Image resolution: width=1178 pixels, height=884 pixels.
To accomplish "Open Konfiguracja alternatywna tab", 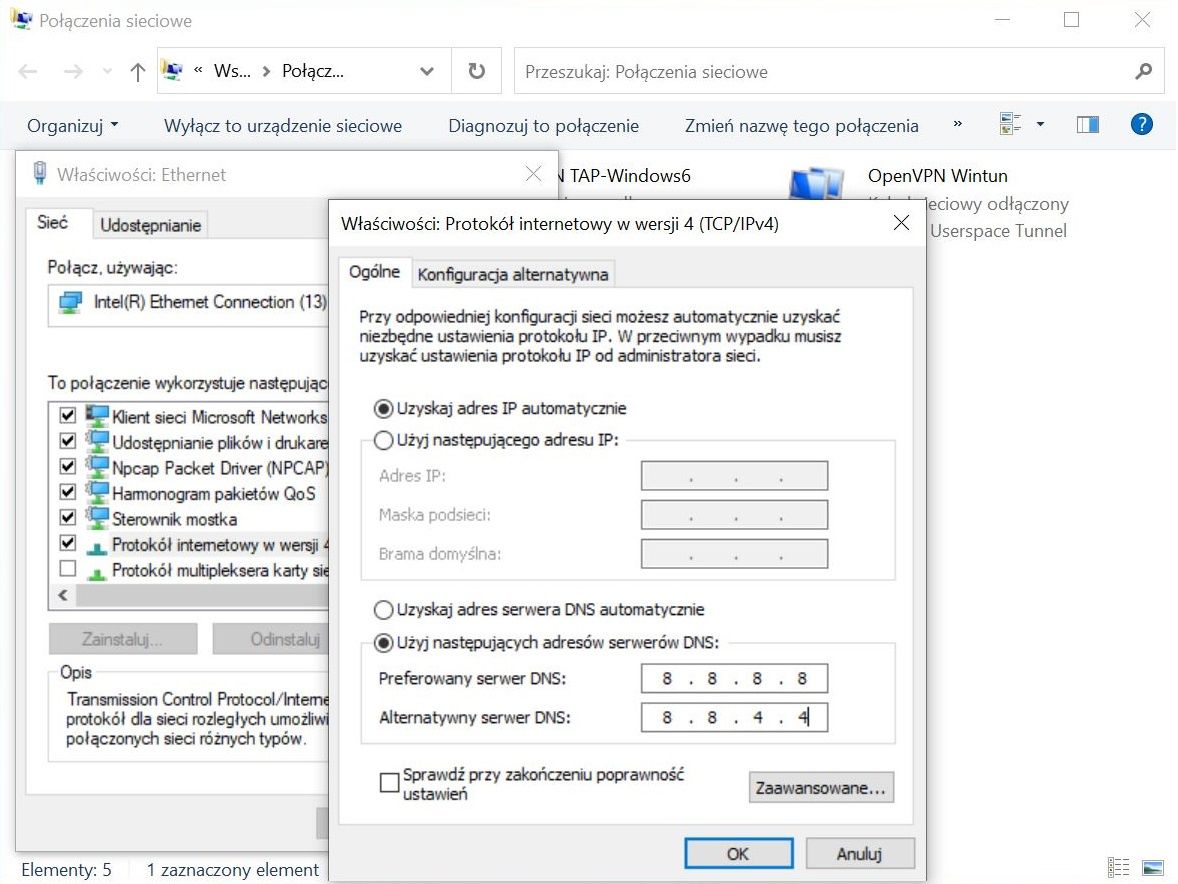I will point(512,275).
